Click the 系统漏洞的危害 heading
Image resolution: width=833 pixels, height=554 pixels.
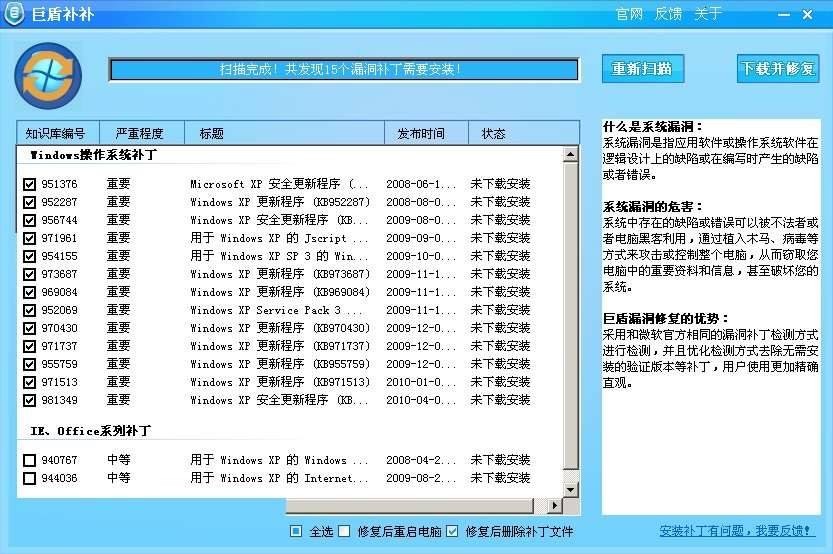(652, 207)
